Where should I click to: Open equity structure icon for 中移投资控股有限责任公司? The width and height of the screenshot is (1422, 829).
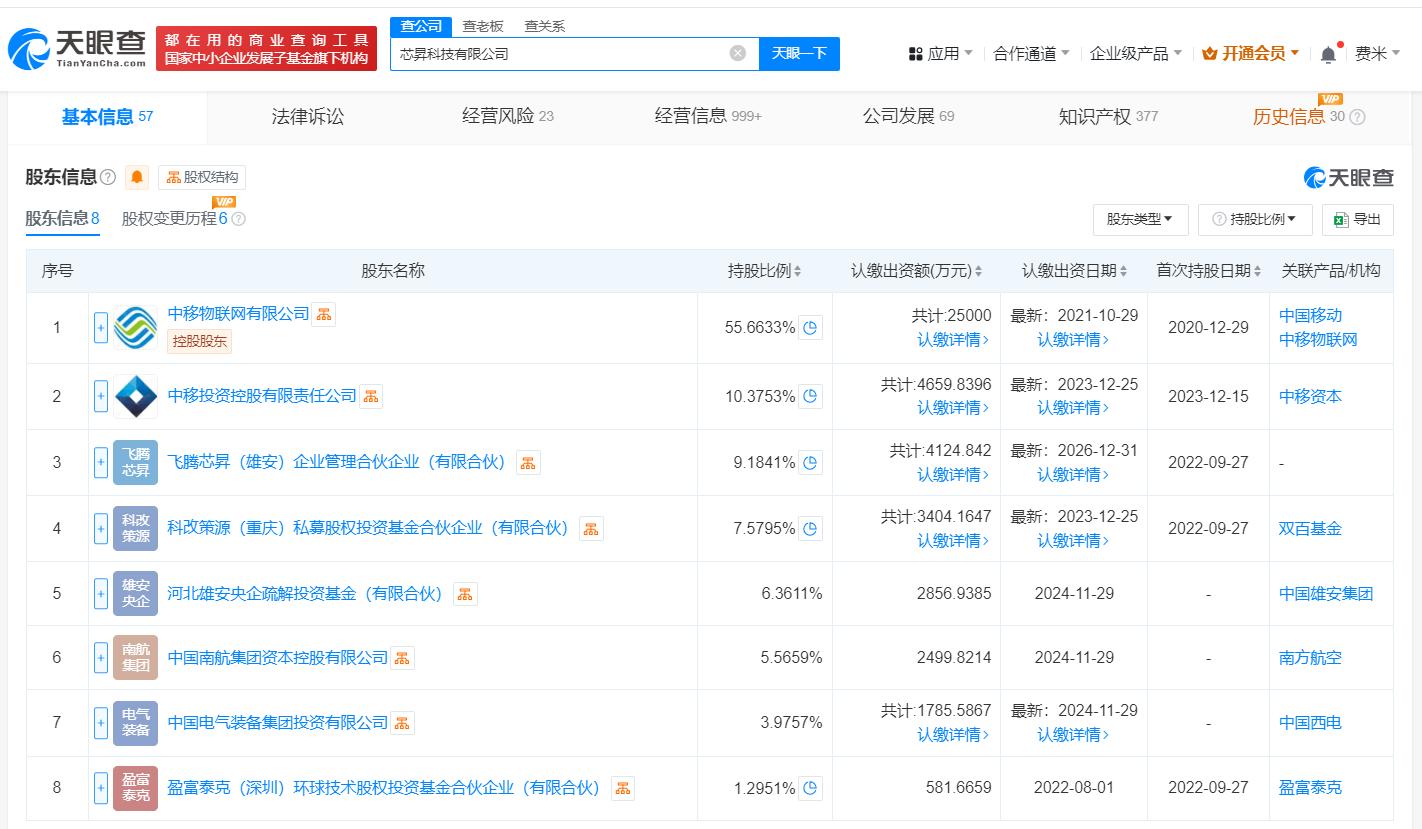pyautogui.click(x=371, y=396)
